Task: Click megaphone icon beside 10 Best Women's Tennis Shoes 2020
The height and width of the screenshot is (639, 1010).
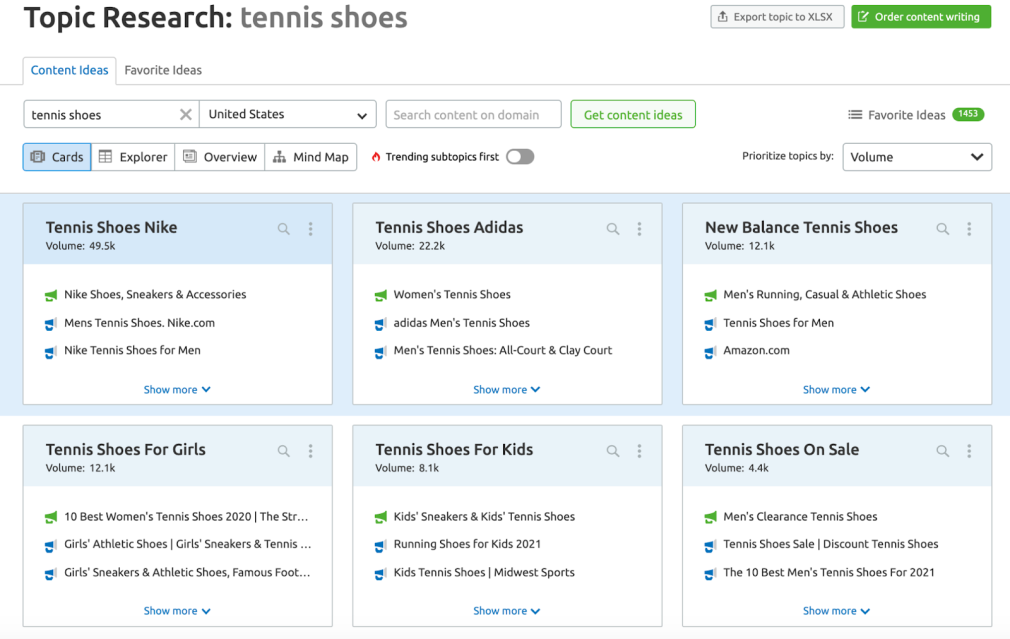Action: pyautogui.click(x=51, y=517)
